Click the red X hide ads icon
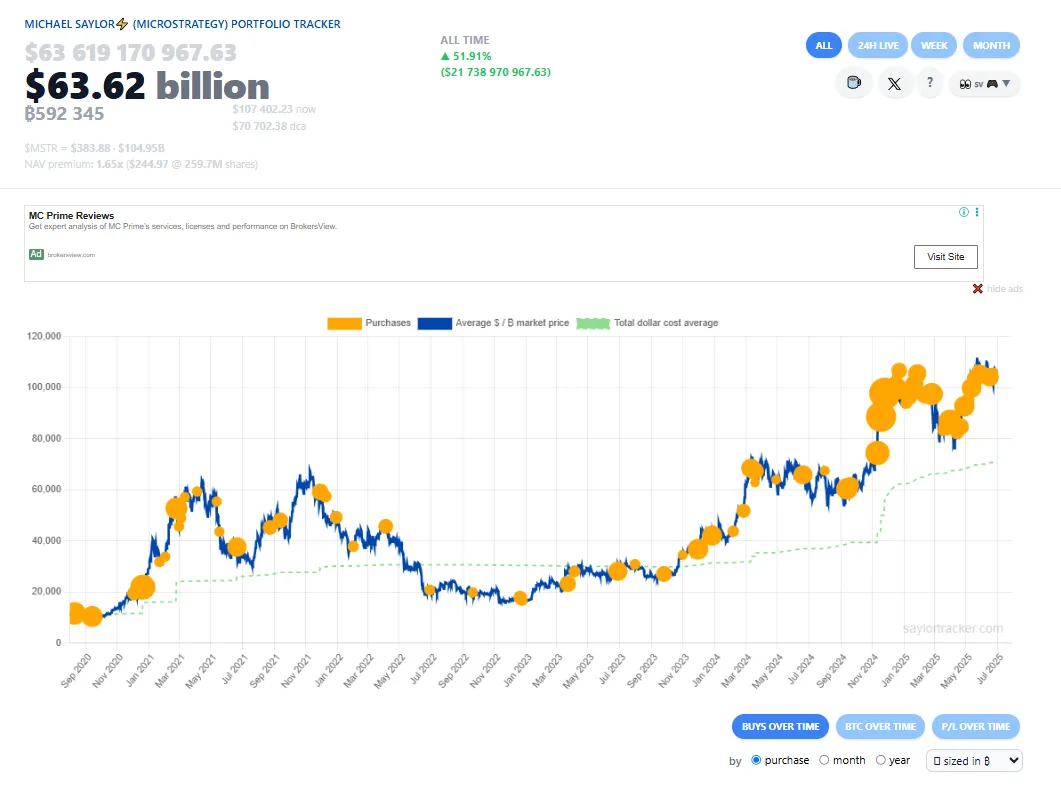 978,289
